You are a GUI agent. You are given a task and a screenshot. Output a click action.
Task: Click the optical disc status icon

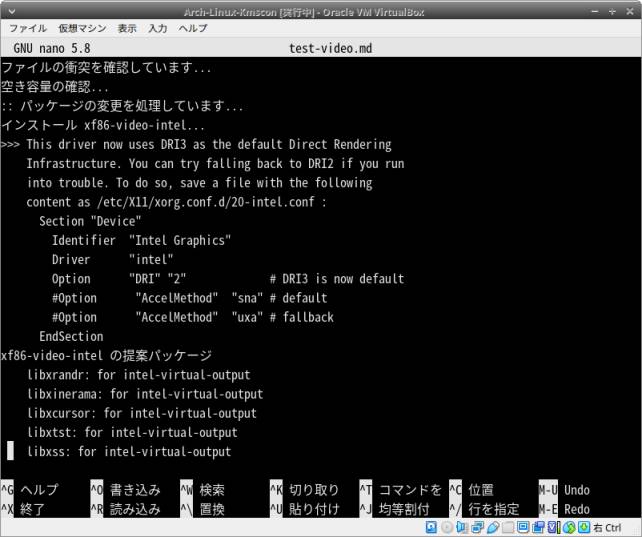point(447,527)
